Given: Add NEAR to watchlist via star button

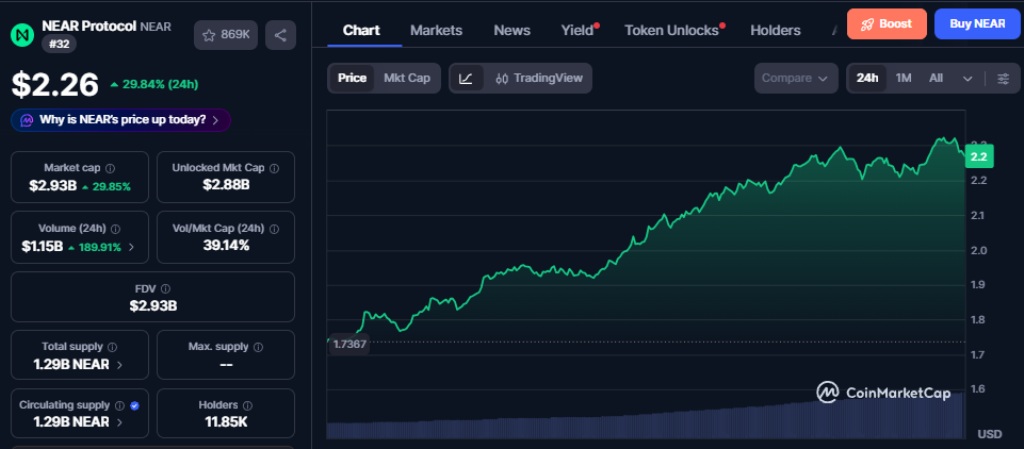Looking at the screenshot, I should click(225, 35).
